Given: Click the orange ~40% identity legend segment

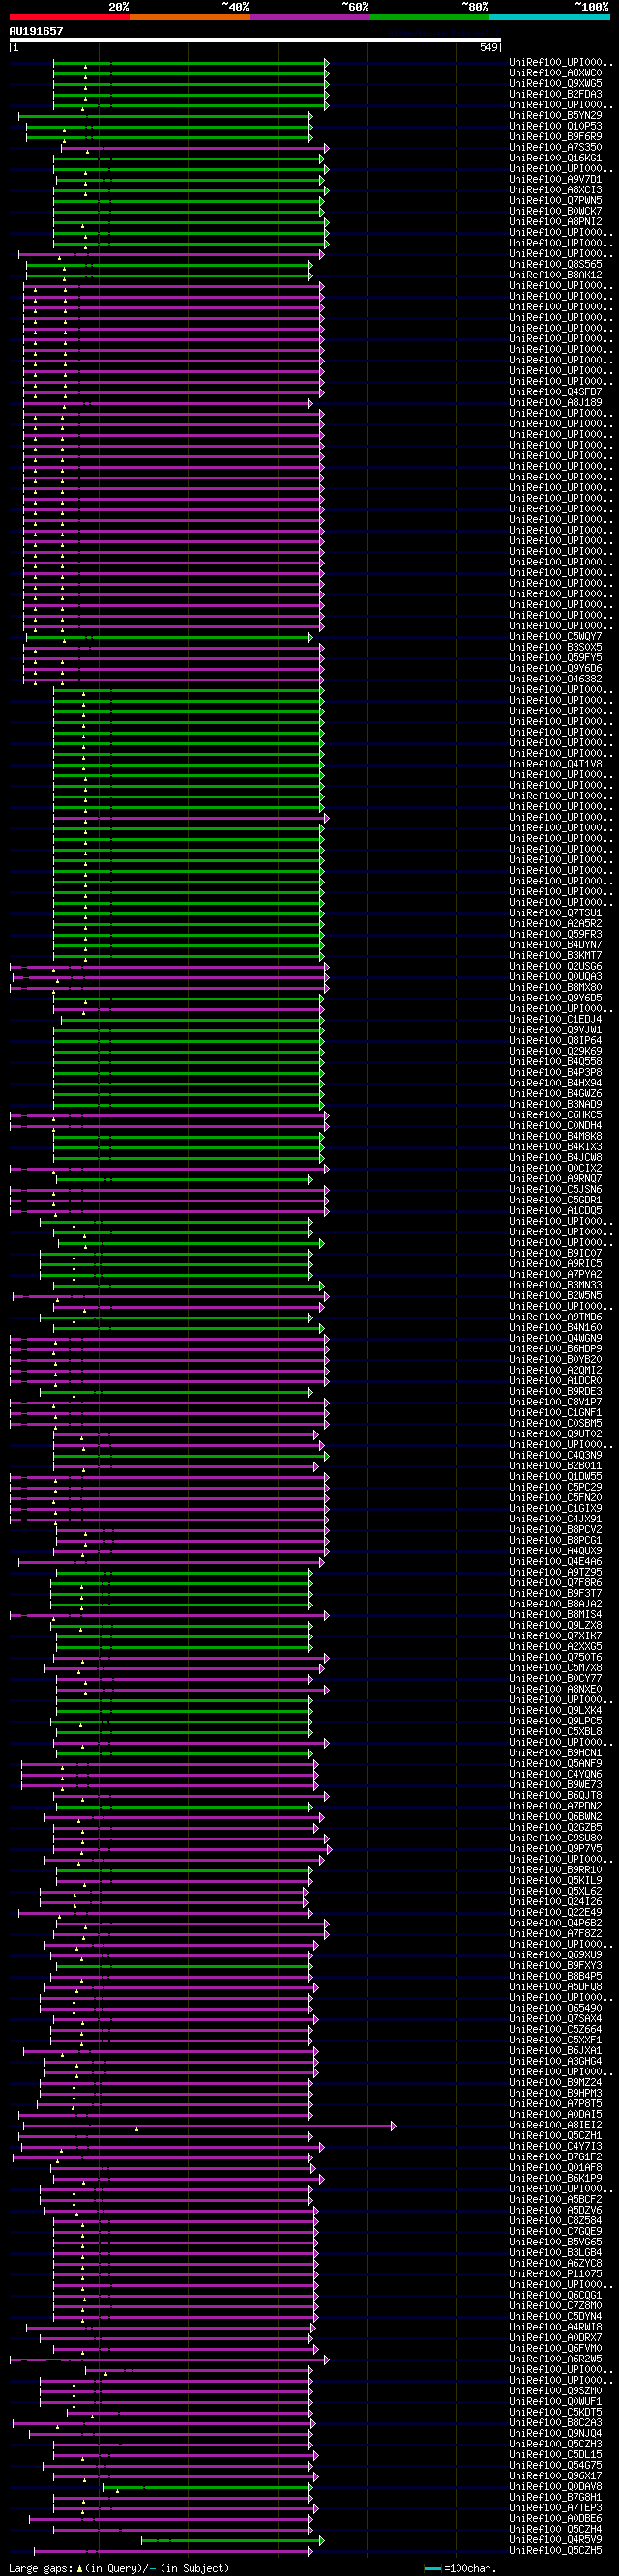Looking at the screenshot, I should (x=190, y=17).
